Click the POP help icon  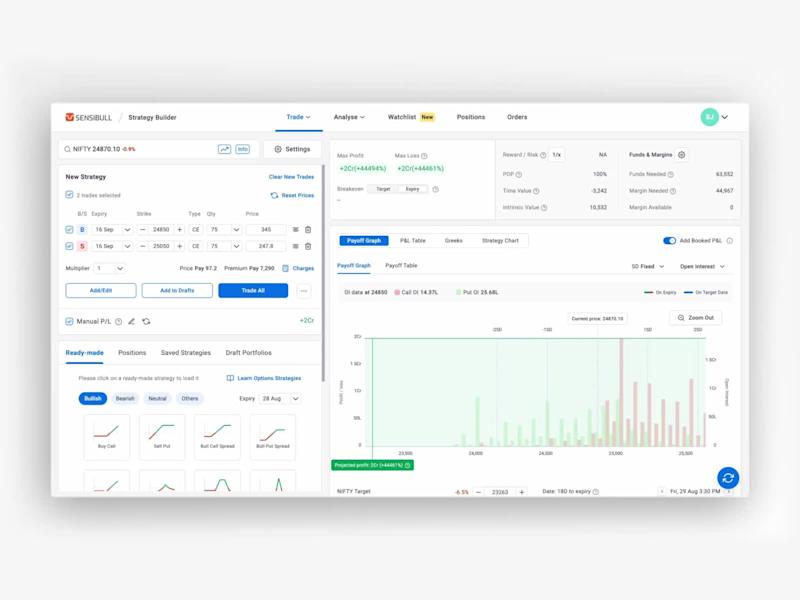point(519,174)
